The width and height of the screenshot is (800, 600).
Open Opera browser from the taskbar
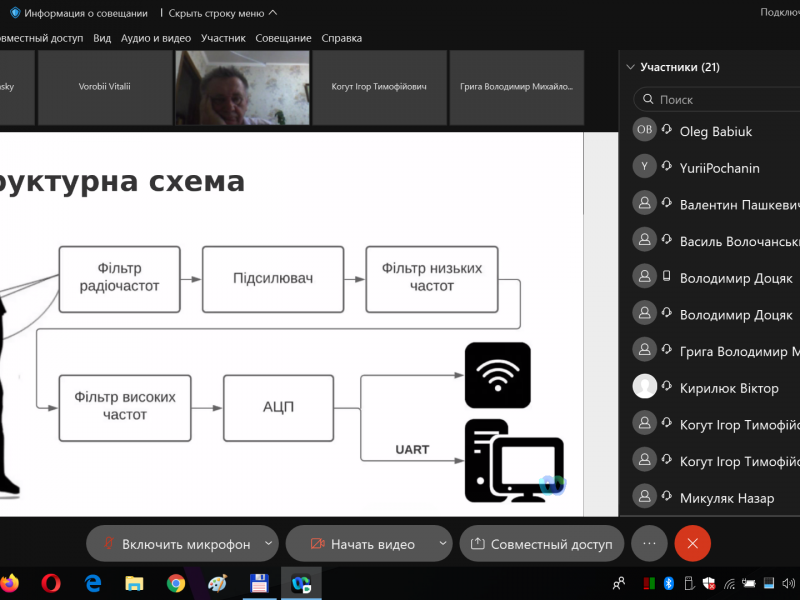(51, 582)
